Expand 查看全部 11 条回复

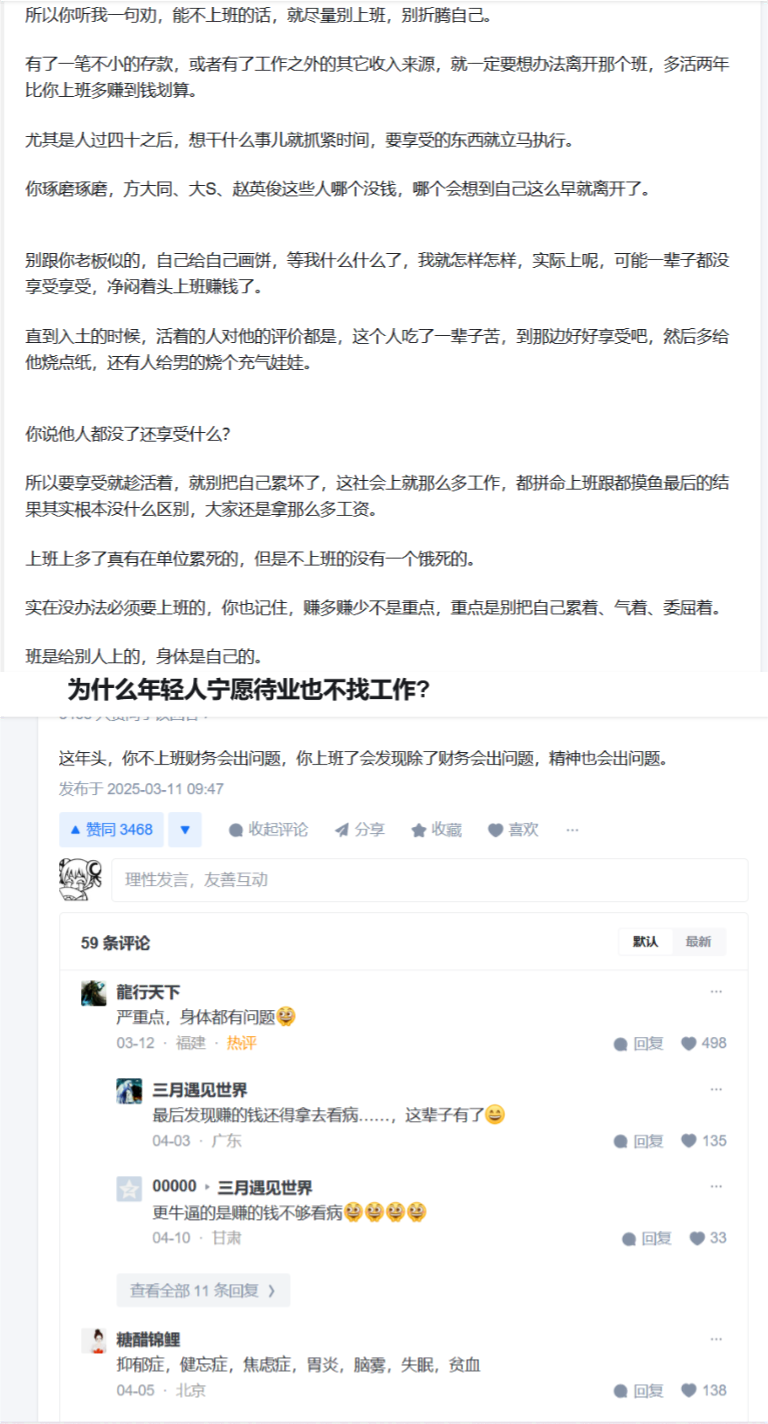(x=203, y=1290)
